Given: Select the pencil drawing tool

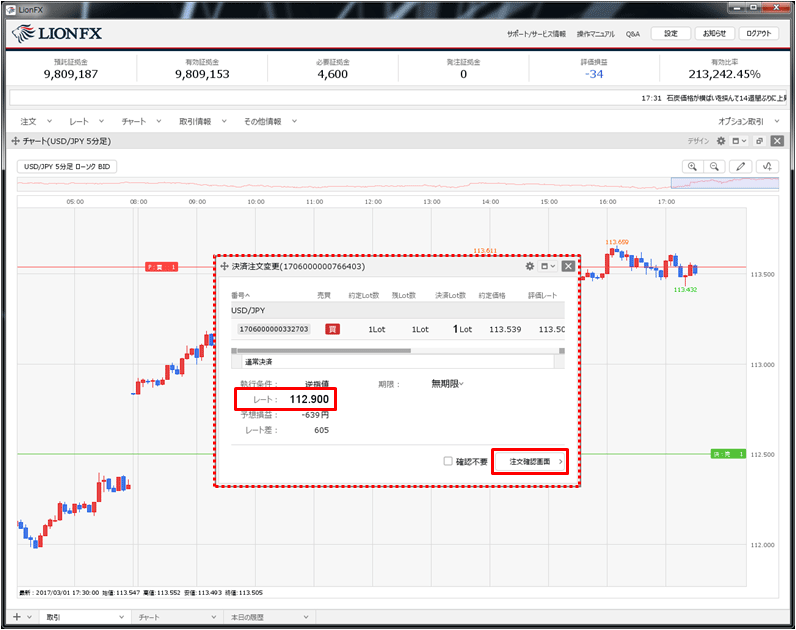Looking at the screenshot, I should click(x=741, y=167).
